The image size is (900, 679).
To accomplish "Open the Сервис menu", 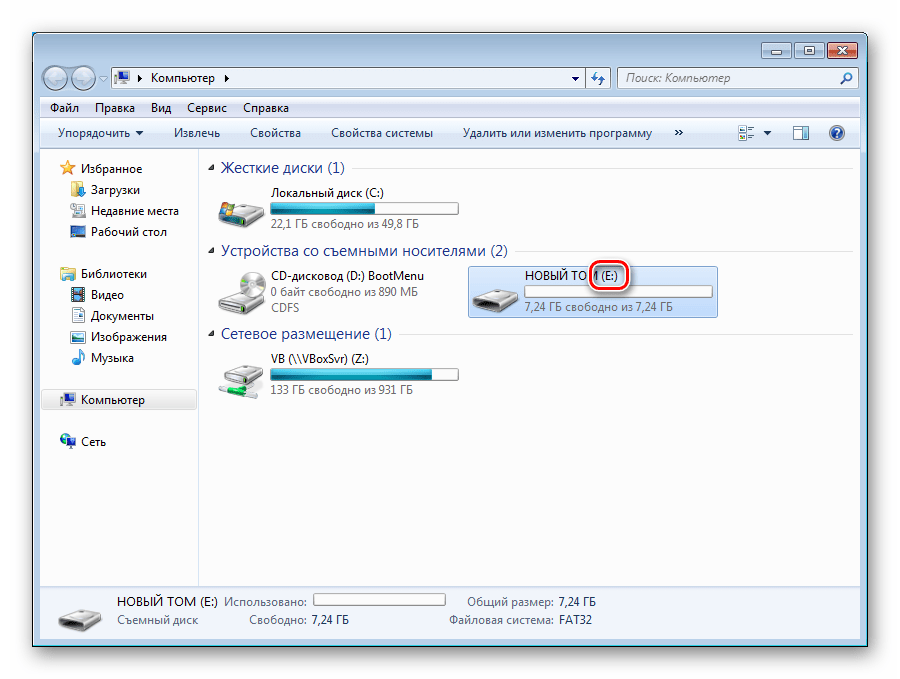I will click(206, 108).
